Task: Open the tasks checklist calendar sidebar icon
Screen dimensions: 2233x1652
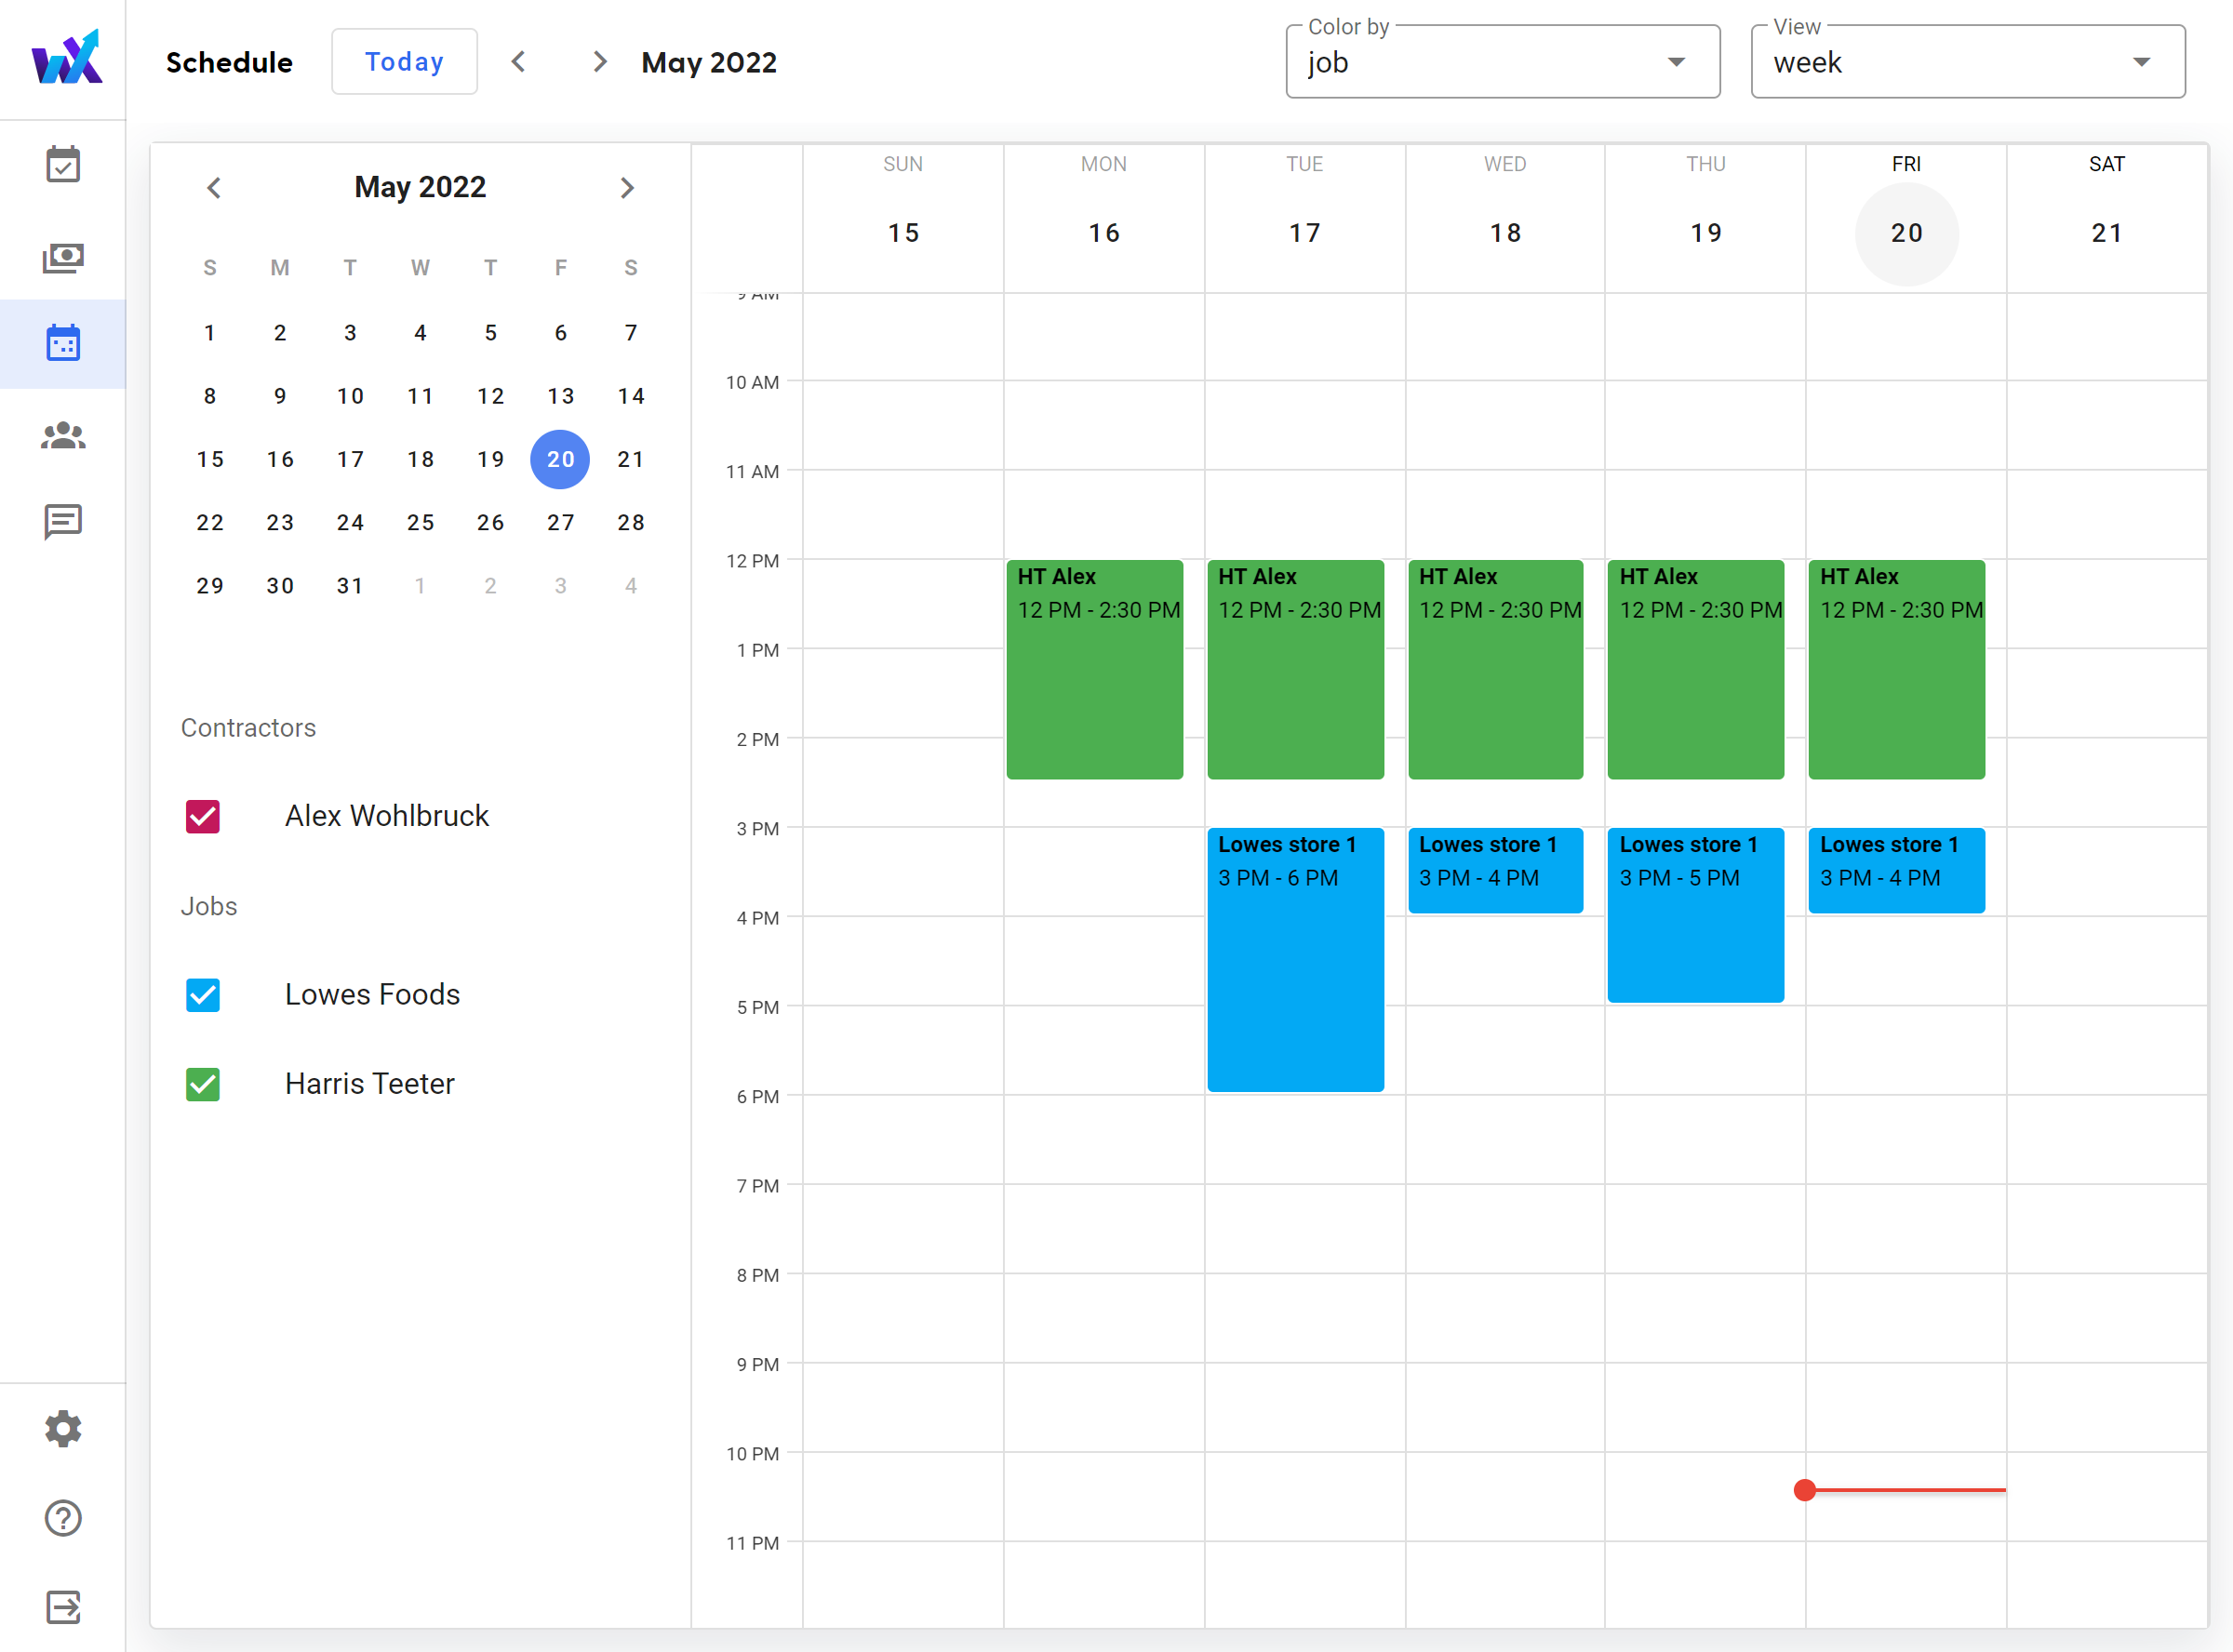Action: pos(63,165)
